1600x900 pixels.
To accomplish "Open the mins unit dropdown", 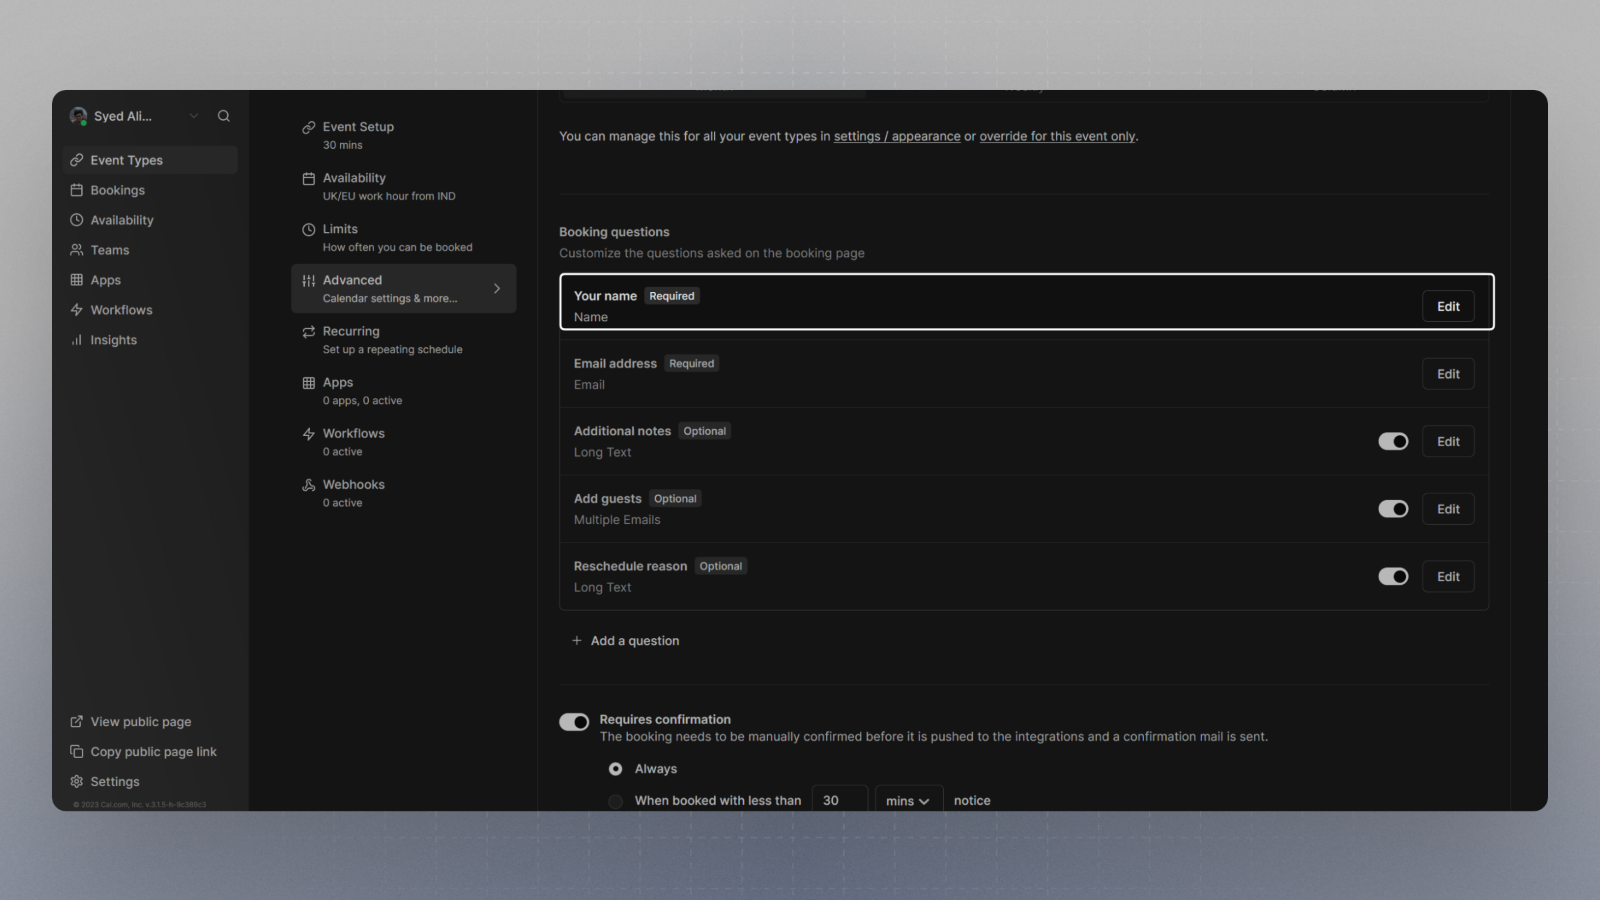I will 908,800.
